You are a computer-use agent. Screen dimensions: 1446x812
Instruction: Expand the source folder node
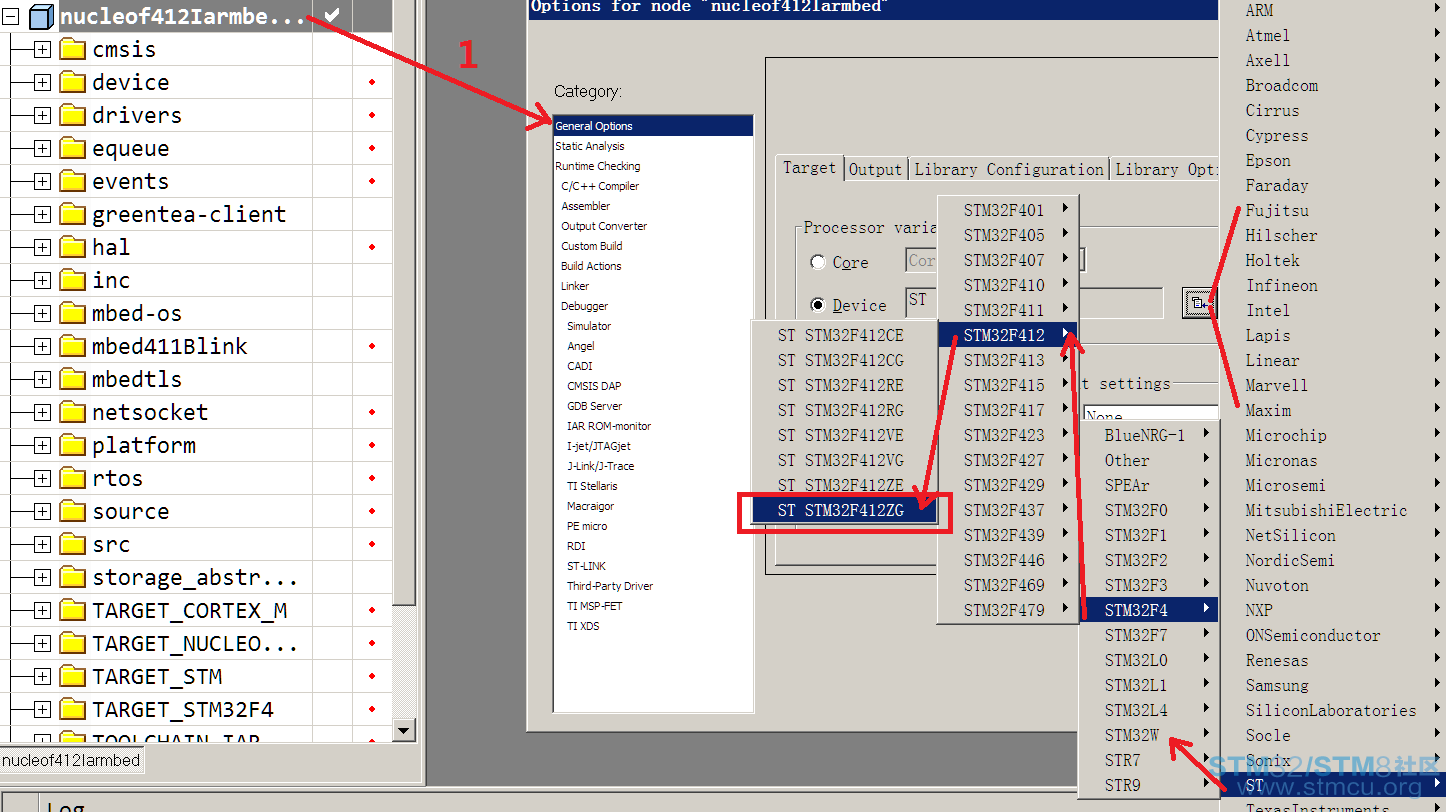click(x=42, y=511)
